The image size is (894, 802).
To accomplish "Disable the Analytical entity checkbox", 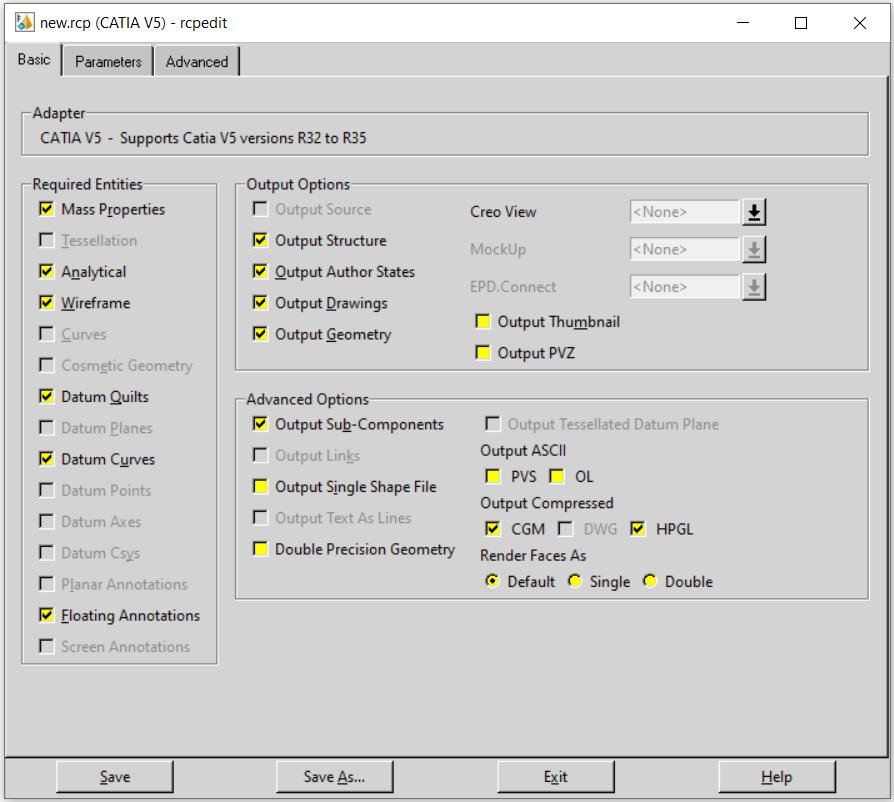I will click(46, 271).
